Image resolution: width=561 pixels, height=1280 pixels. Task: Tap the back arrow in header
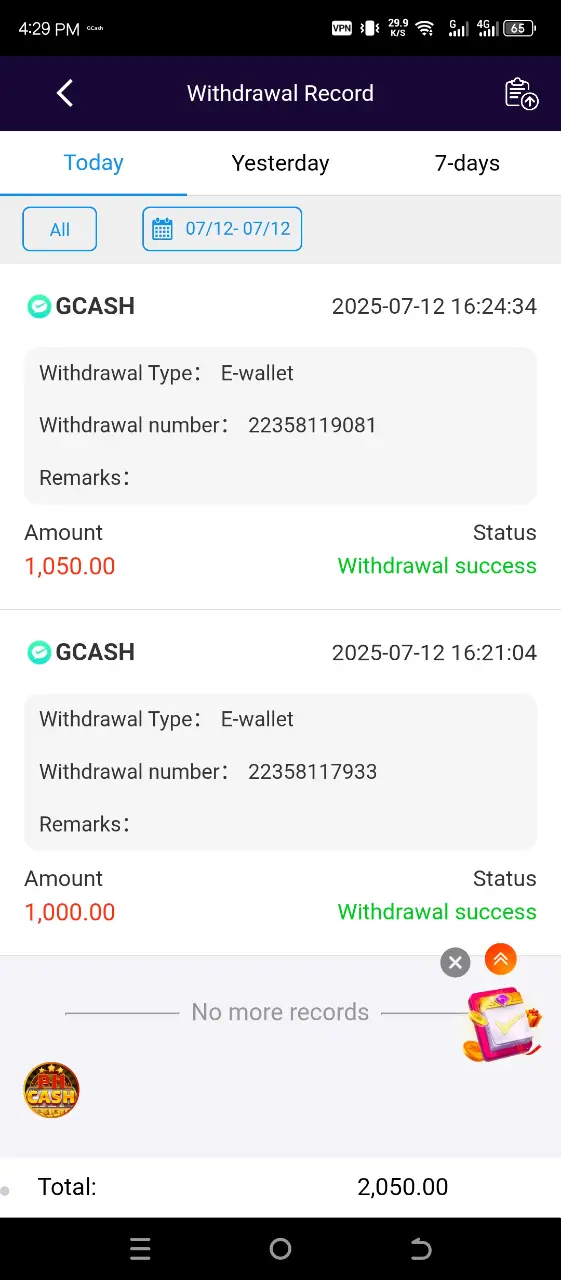coord(65,93)
